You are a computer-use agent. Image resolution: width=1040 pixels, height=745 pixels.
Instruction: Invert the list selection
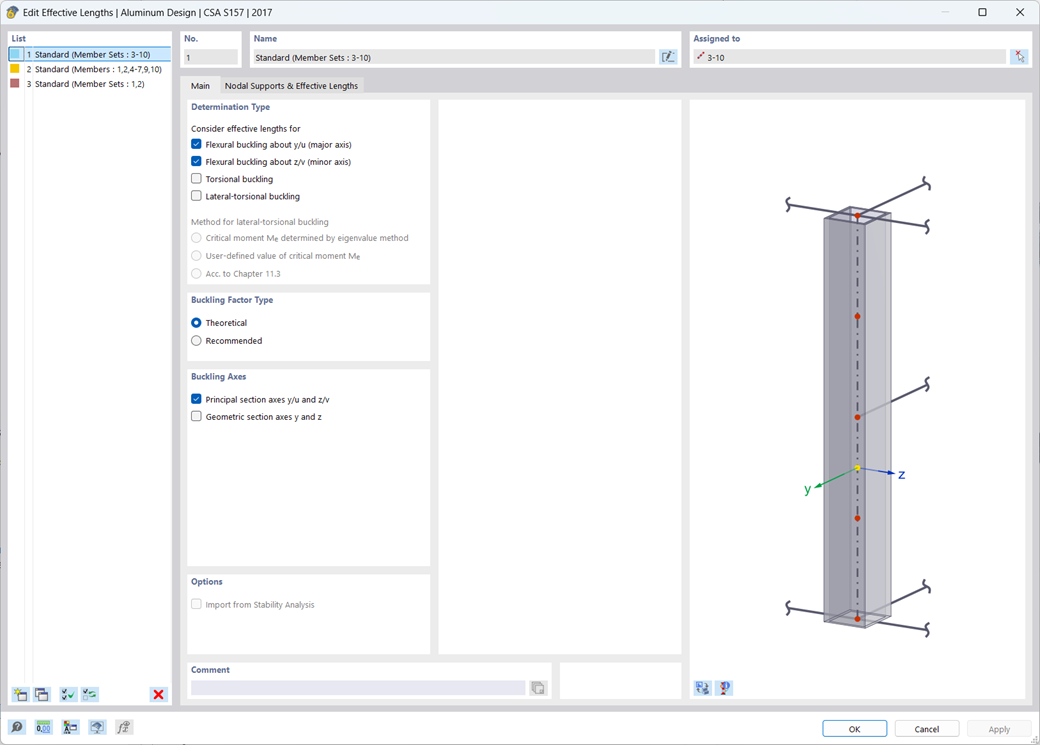89,694
